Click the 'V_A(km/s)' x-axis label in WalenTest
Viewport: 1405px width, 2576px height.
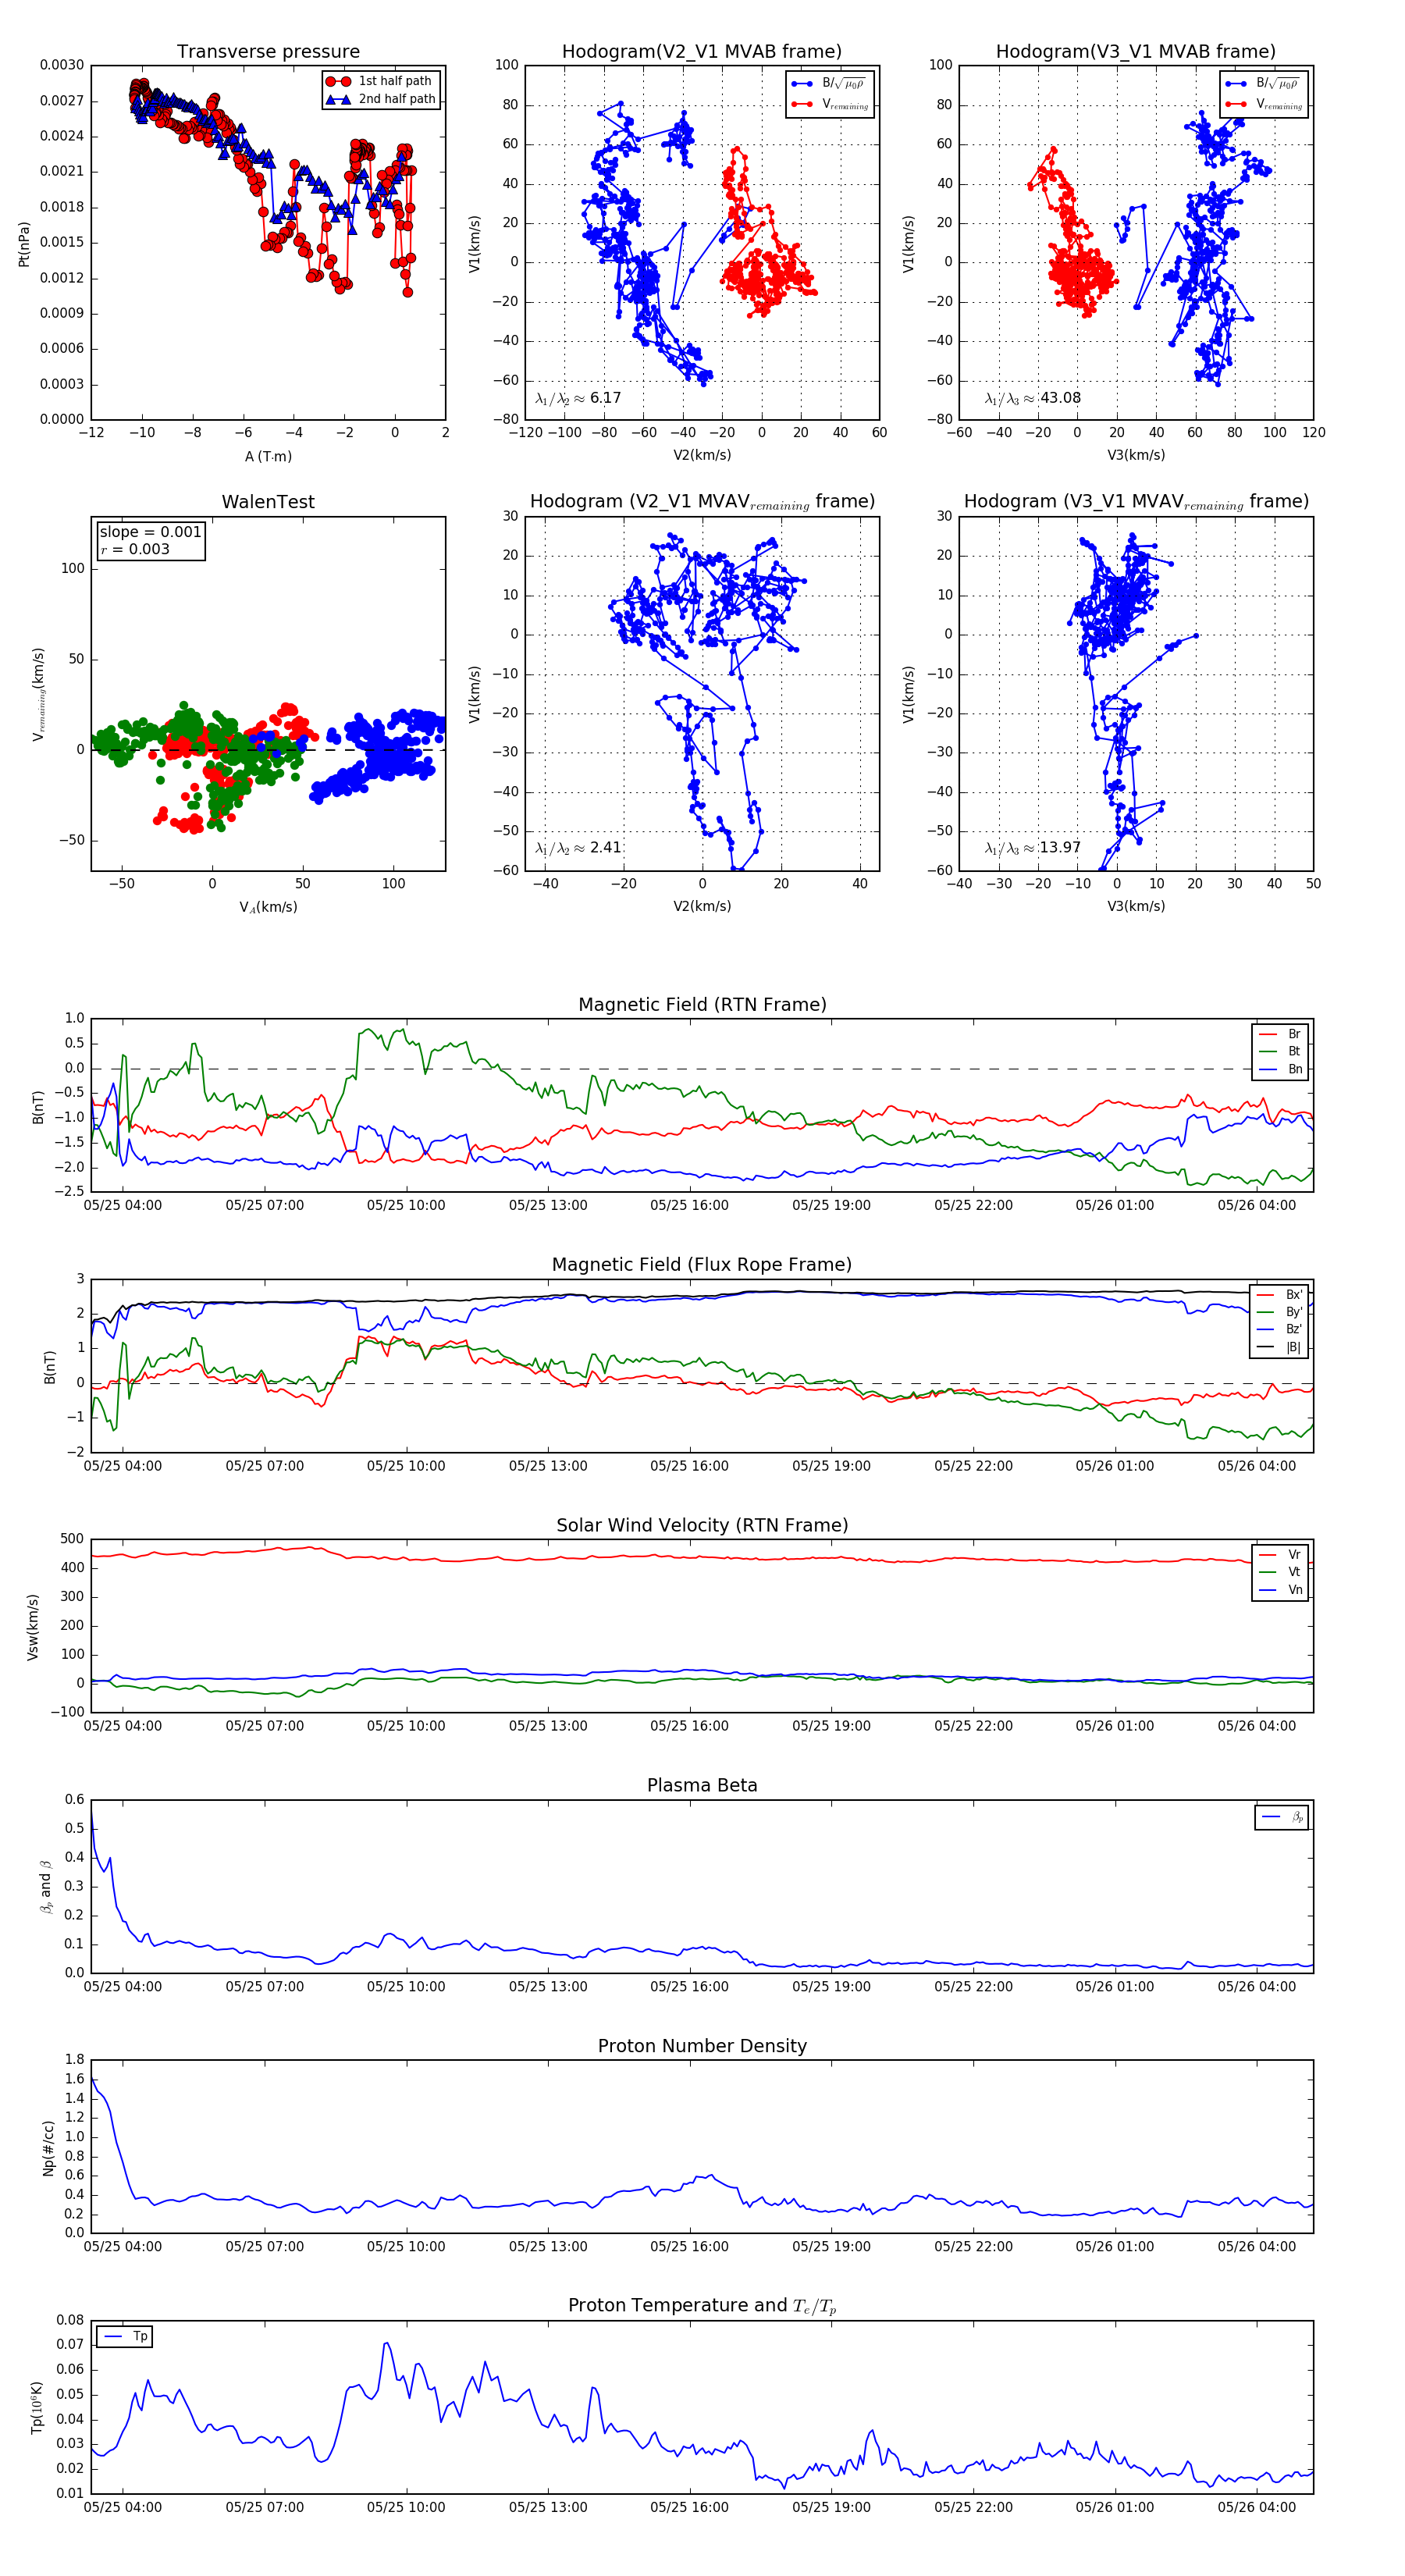268,907
